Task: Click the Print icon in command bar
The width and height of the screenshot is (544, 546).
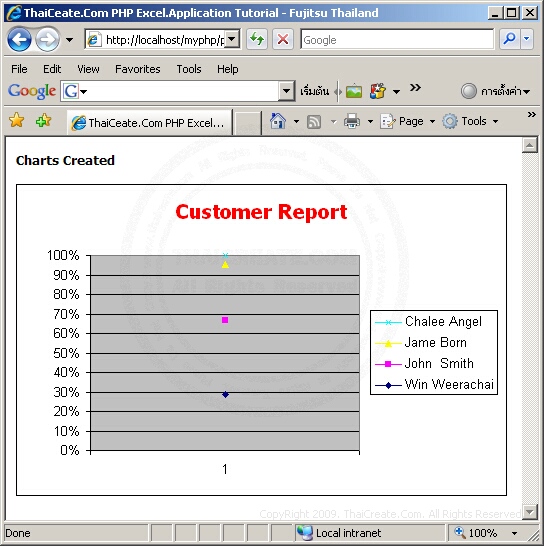Action: pyautogui.click(x=352, y=121)
